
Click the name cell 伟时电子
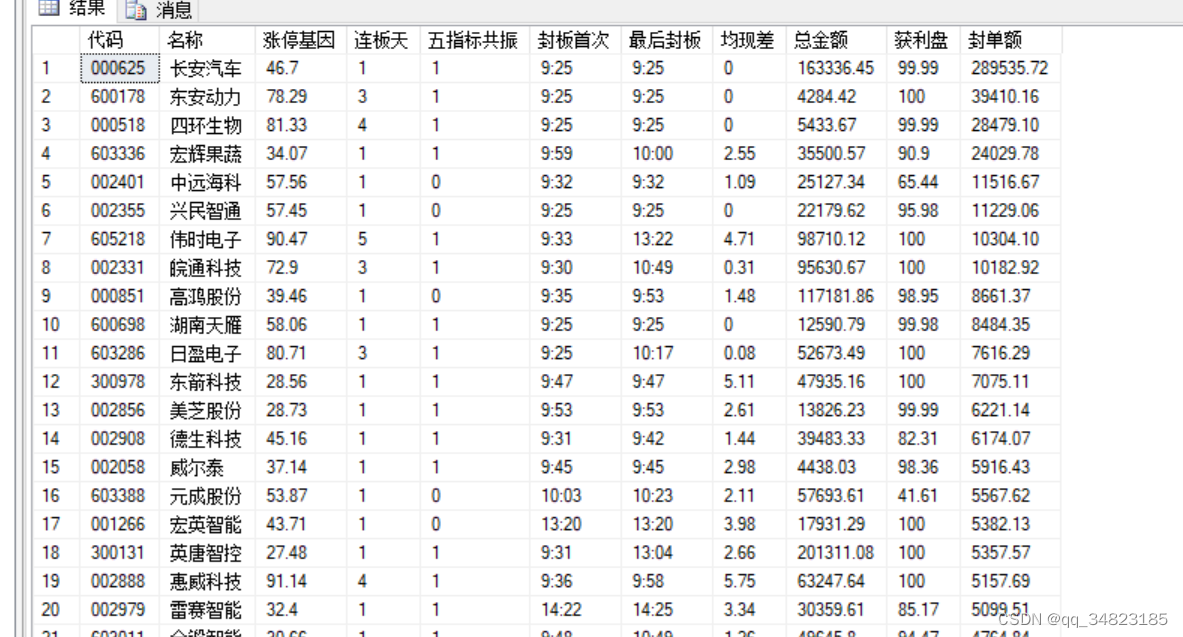point(207,239)
